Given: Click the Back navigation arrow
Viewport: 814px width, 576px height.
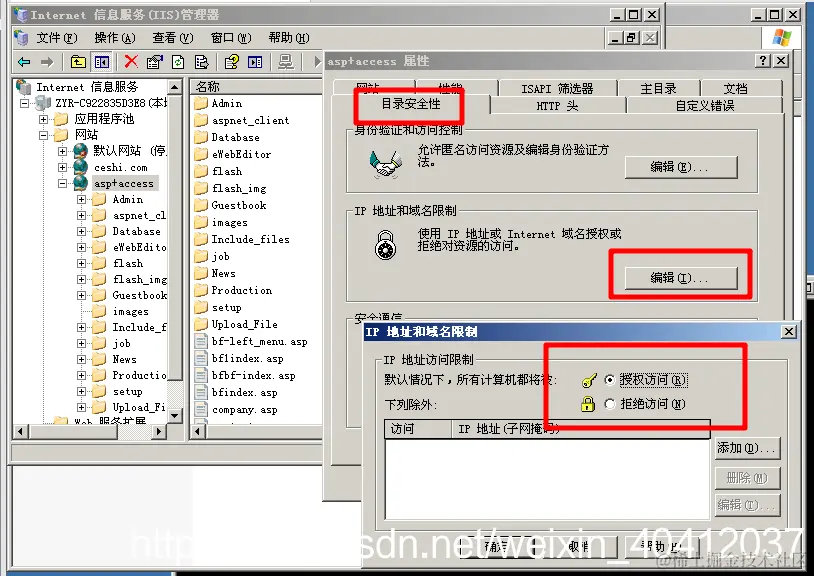Looking at the screenshot, I should [23, 62].
